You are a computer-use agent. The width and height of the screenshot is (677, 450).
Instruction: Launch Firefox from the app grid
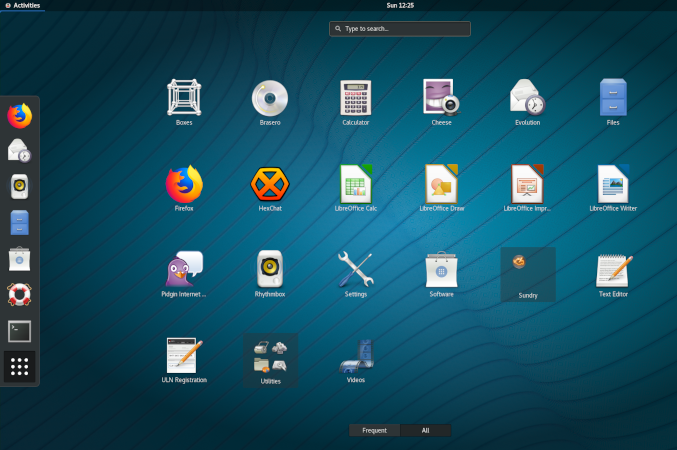point(184,188)
